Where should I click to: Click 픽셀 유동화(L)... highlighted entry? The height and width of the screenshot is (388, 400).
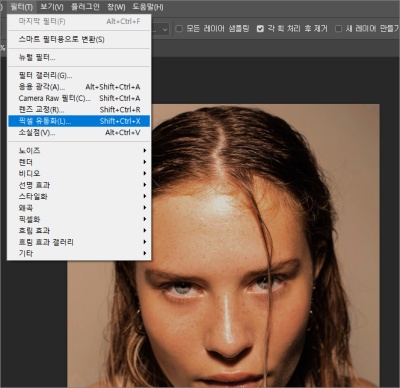tap(79, 121)
